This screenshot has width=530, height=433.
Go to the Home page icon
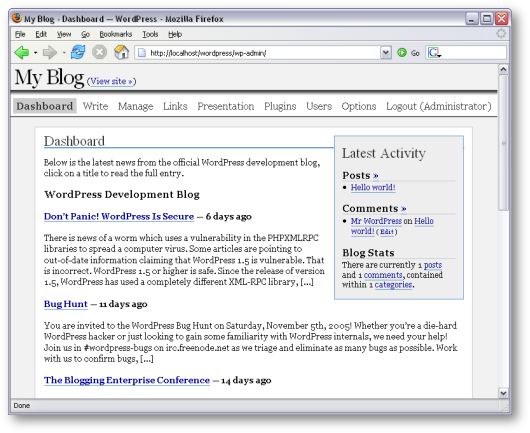point(121,52)
